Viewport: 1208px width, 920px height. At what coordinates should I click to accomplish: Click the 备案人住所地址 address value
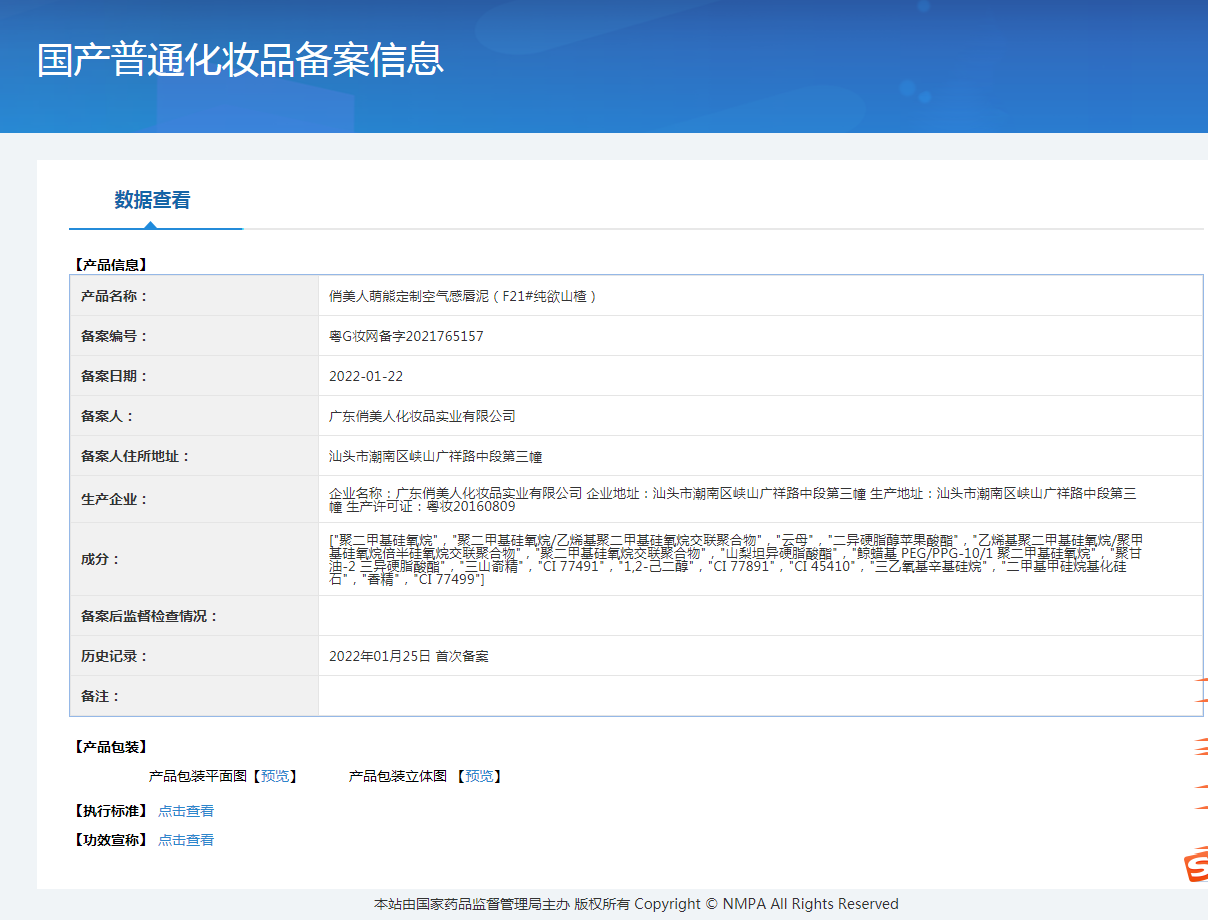tap(435, 456)
